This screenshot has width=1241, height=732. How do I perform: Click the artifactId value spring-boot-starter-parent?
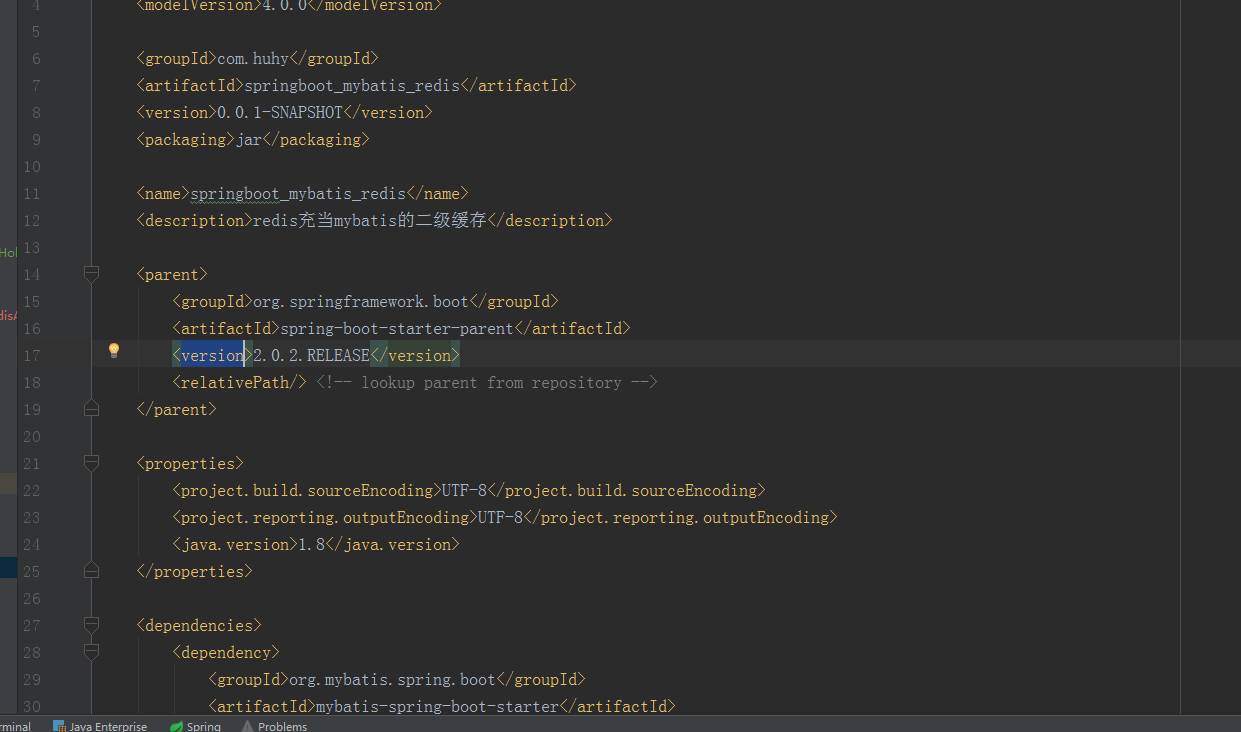396,328
